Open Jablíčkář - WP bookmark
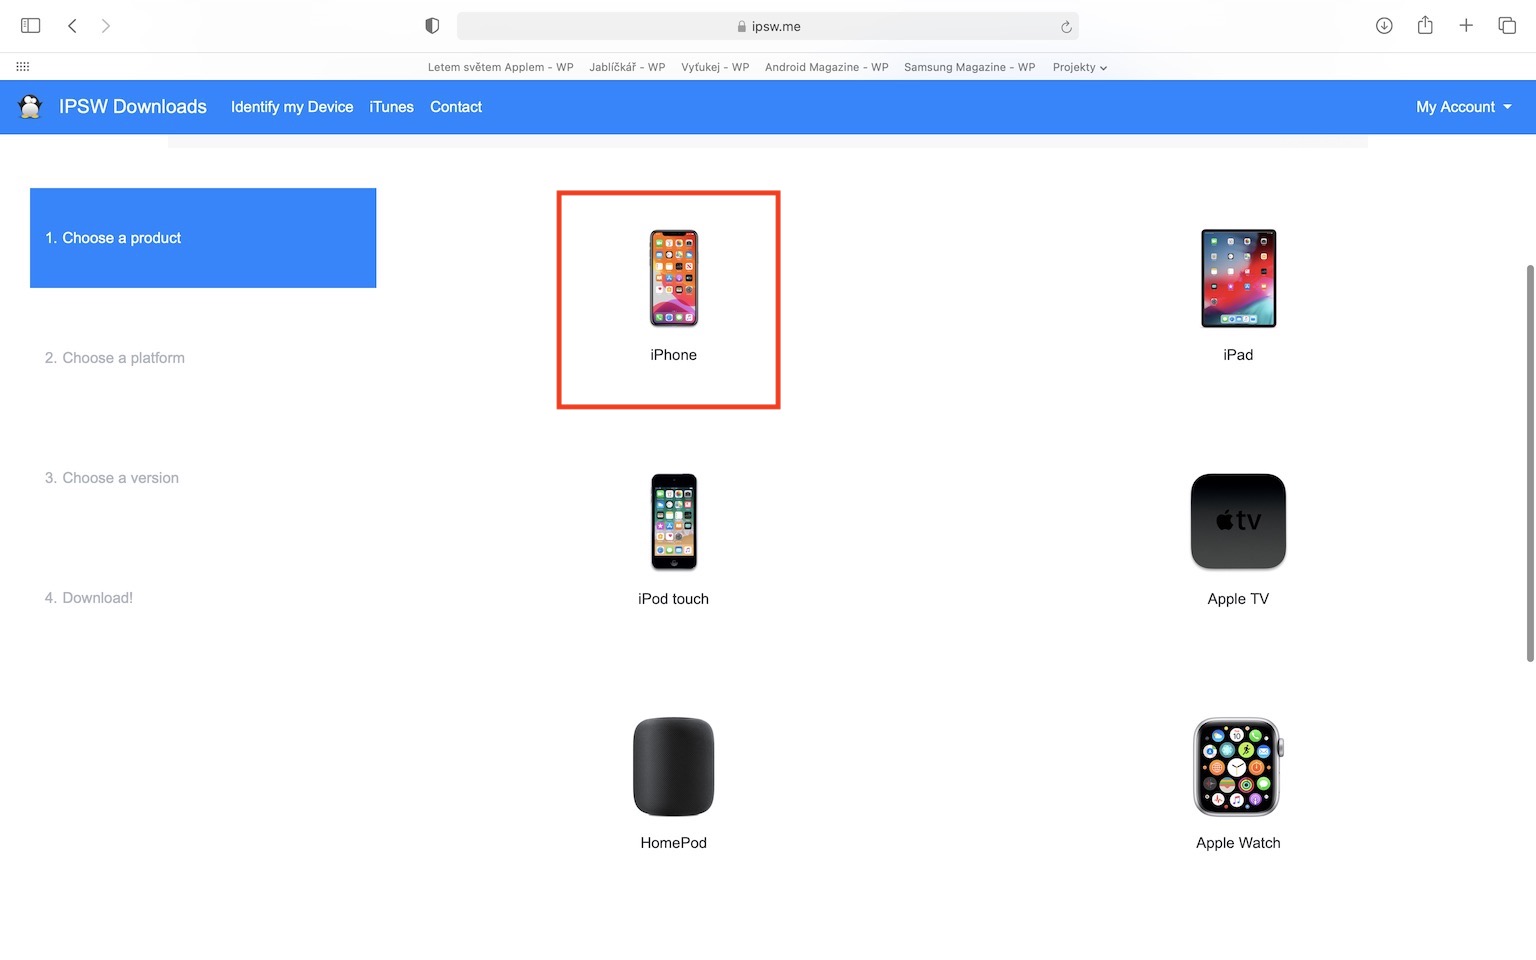The height and width of the screenshot is (960, 1536). [x=627, y=67]
